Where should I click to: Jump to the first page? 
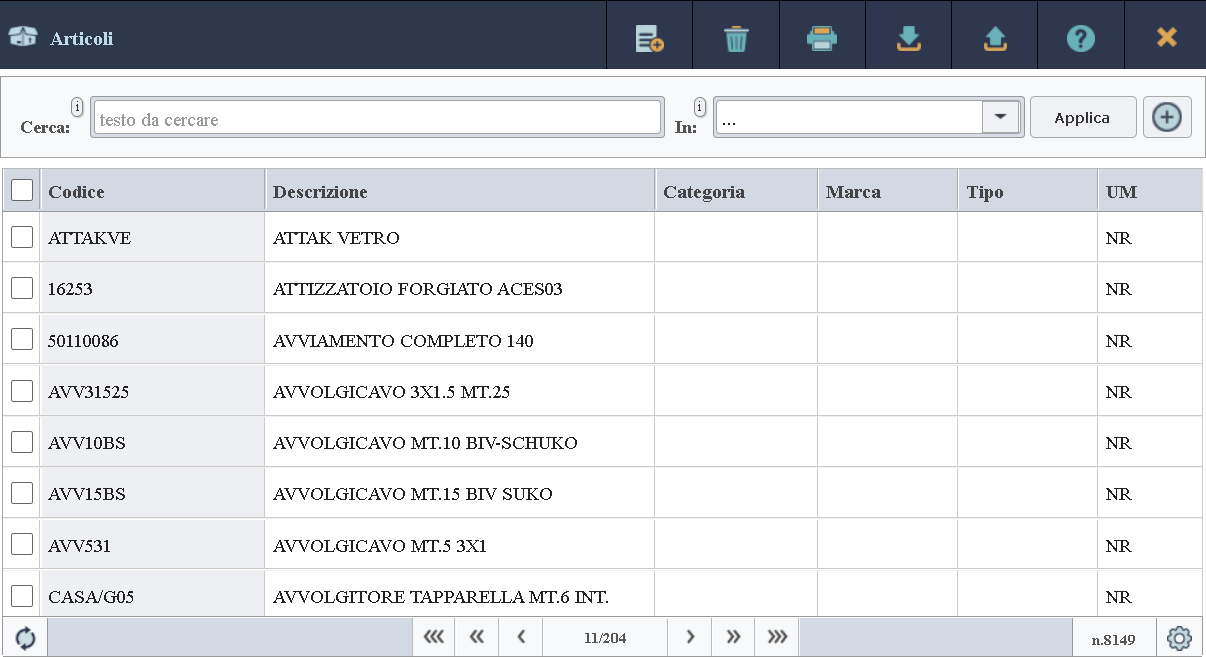434,637
